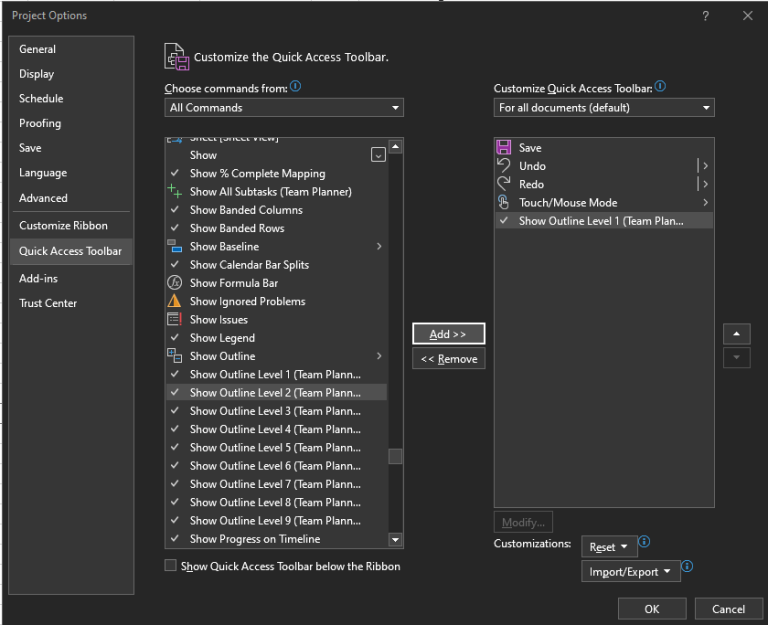
Task: Expand the Import/Export dropdown button
Action: pos(630,572)
